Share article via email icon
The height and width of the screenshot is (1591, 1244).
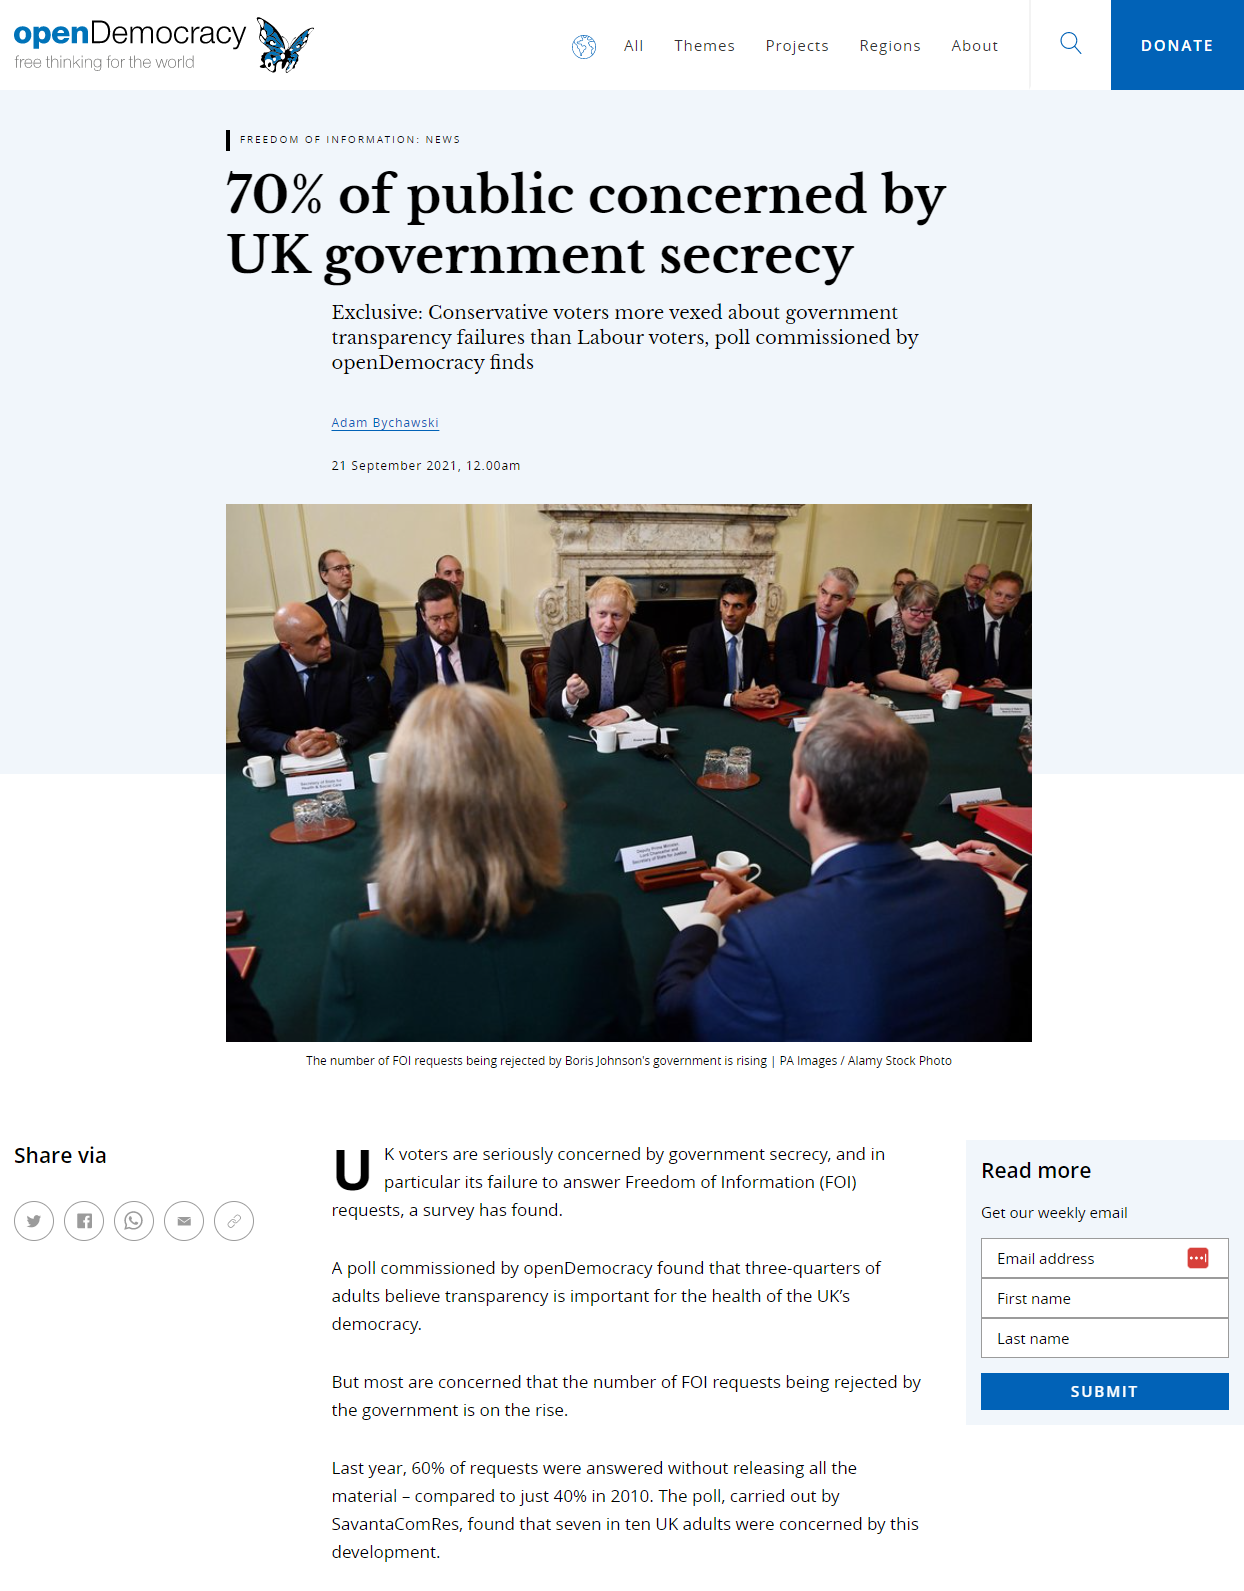click(x=184, y=1221)
